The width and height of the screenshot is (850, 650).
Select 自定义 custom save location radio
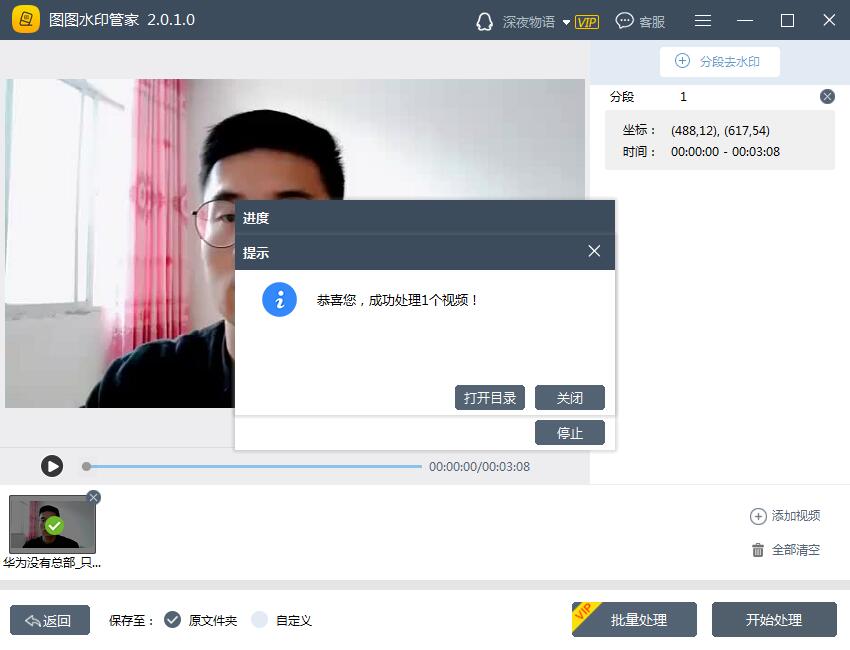pyautogui.click(x=259, y=620)
